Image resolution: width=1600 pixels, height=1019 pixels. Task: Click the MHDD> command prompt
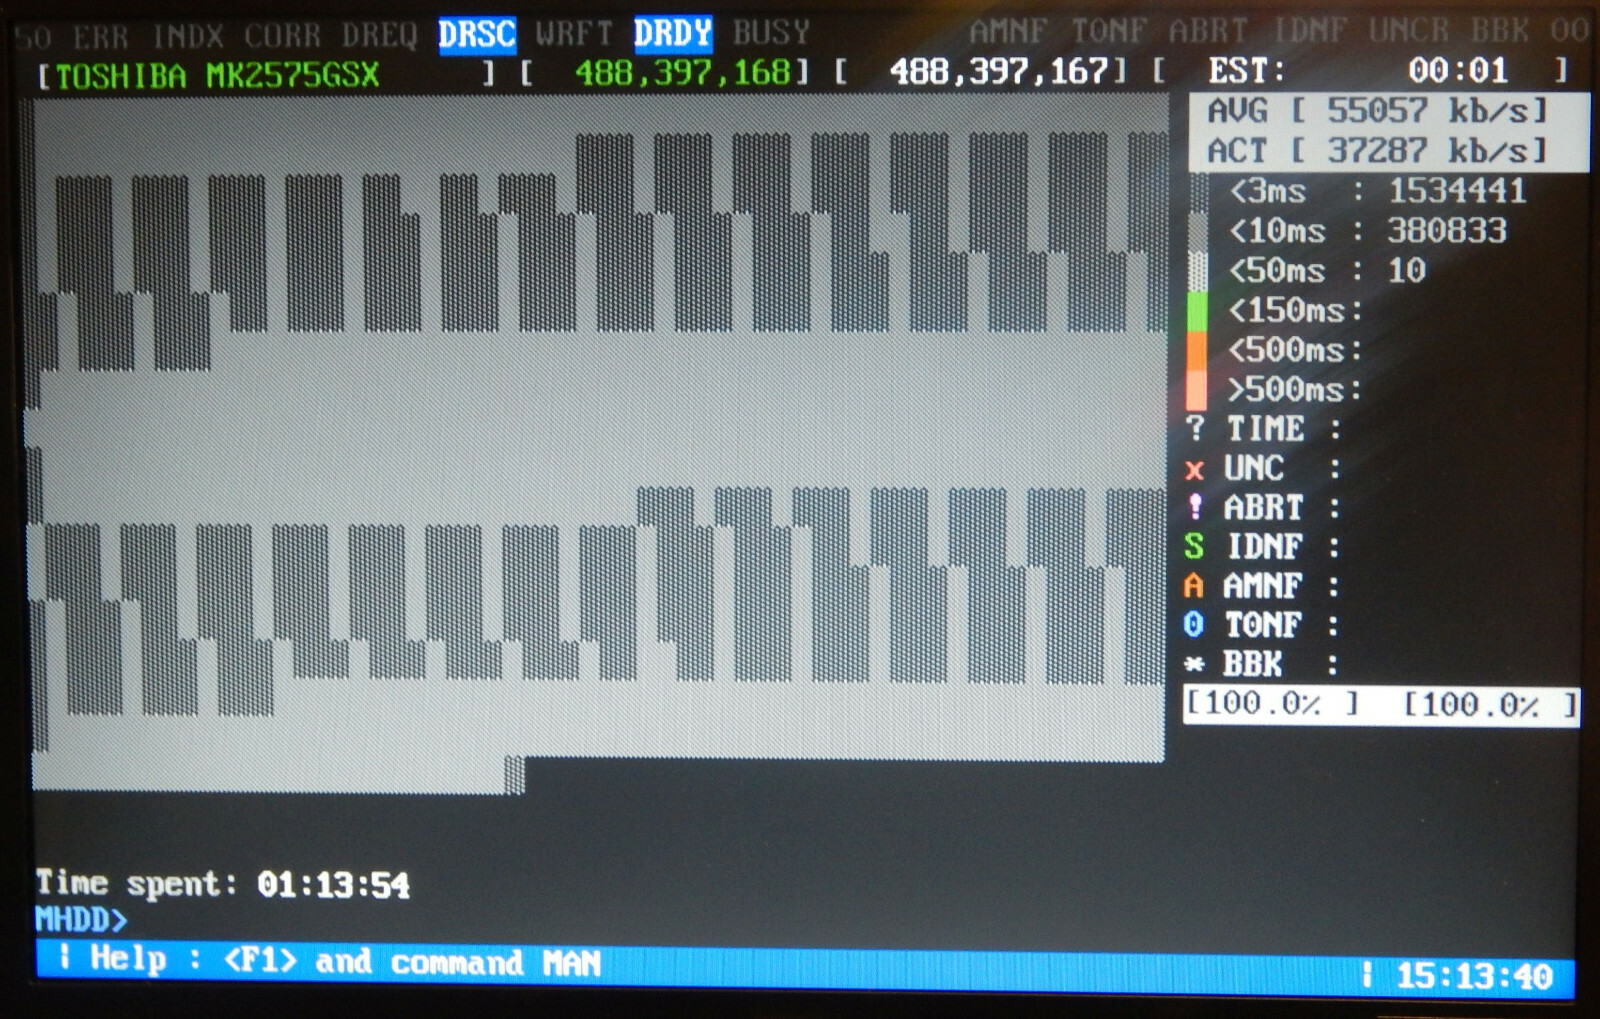(x=81, y=919)
